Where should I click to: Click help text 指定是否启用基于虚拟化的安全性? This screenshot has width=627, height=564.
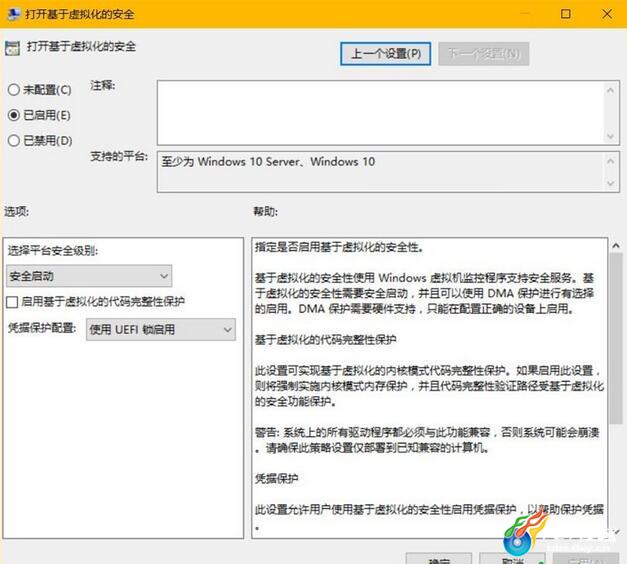[x=339, y=247]
